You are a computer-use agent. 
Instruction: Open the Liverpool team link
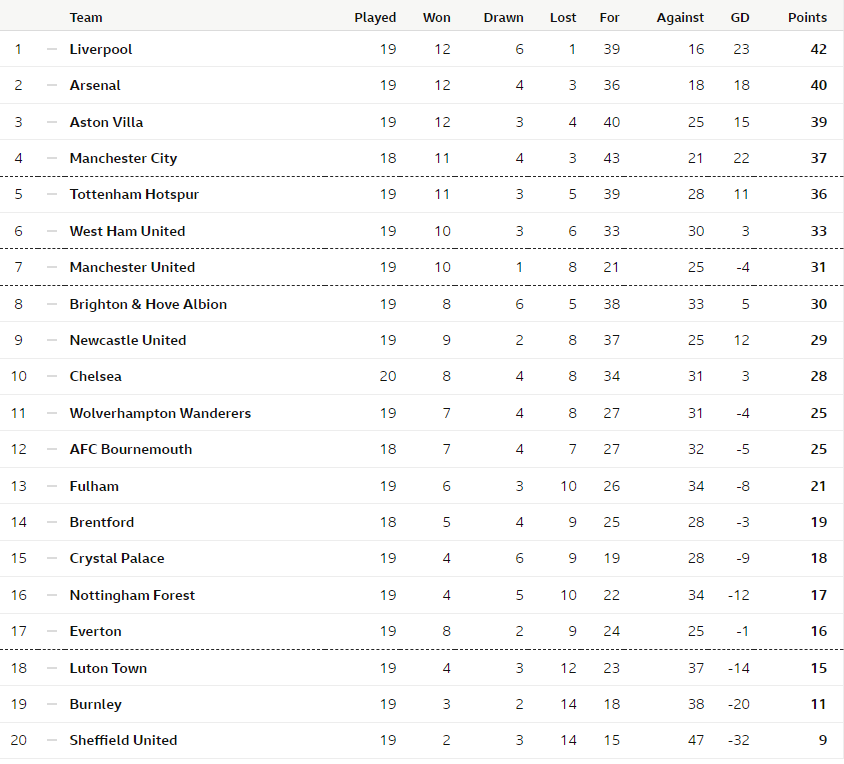[101, 50]
